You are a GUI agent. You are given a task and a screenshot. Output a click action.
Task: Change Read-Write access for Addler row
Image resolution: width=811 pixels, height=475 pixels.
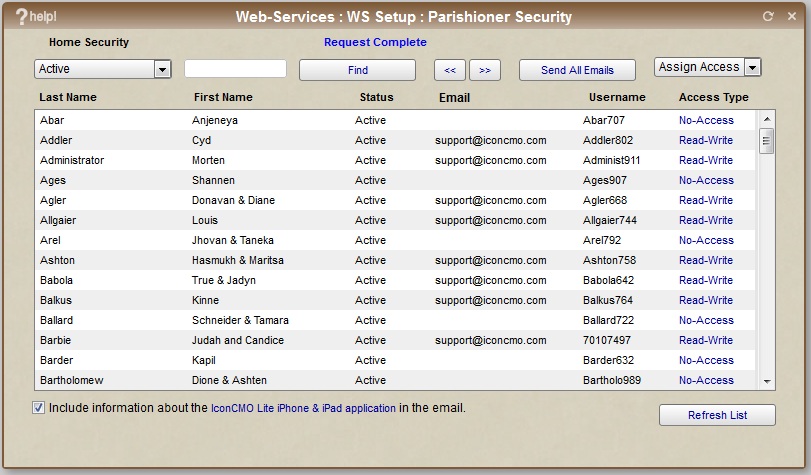[705, 140]
